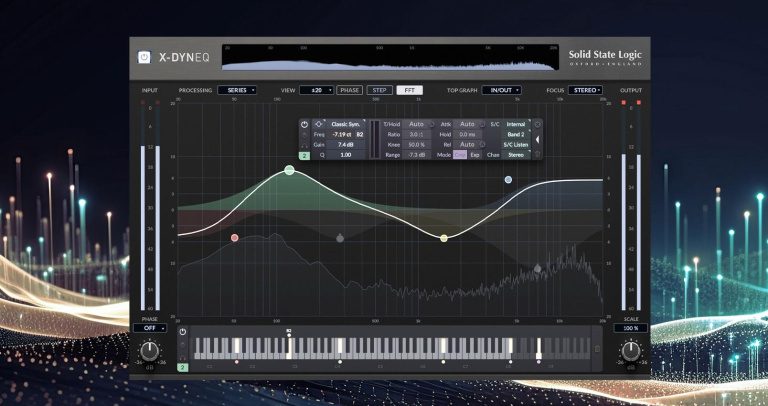768x406 pixels.
Task: Open the VIEW ±20 range dropdown
Action: point(316,90)
